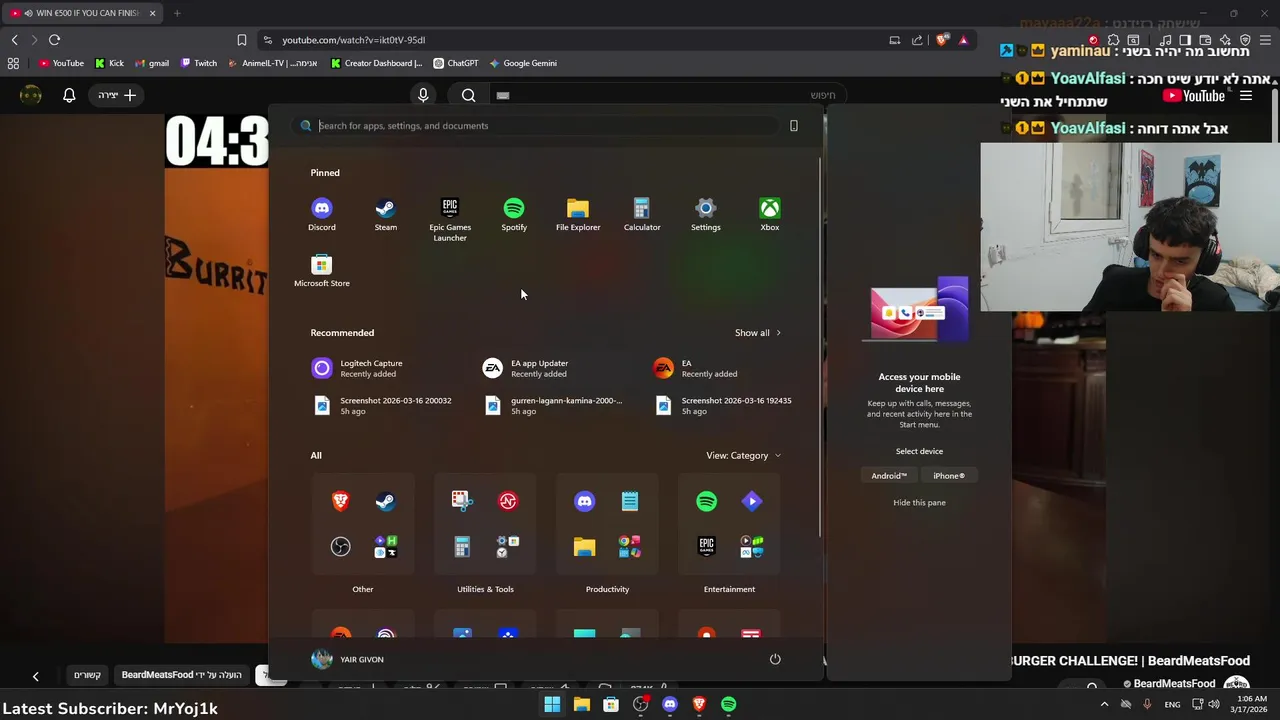Open the Google Gemini bookmark
Screen dimensions: 1280x720
tap(523, 63)
